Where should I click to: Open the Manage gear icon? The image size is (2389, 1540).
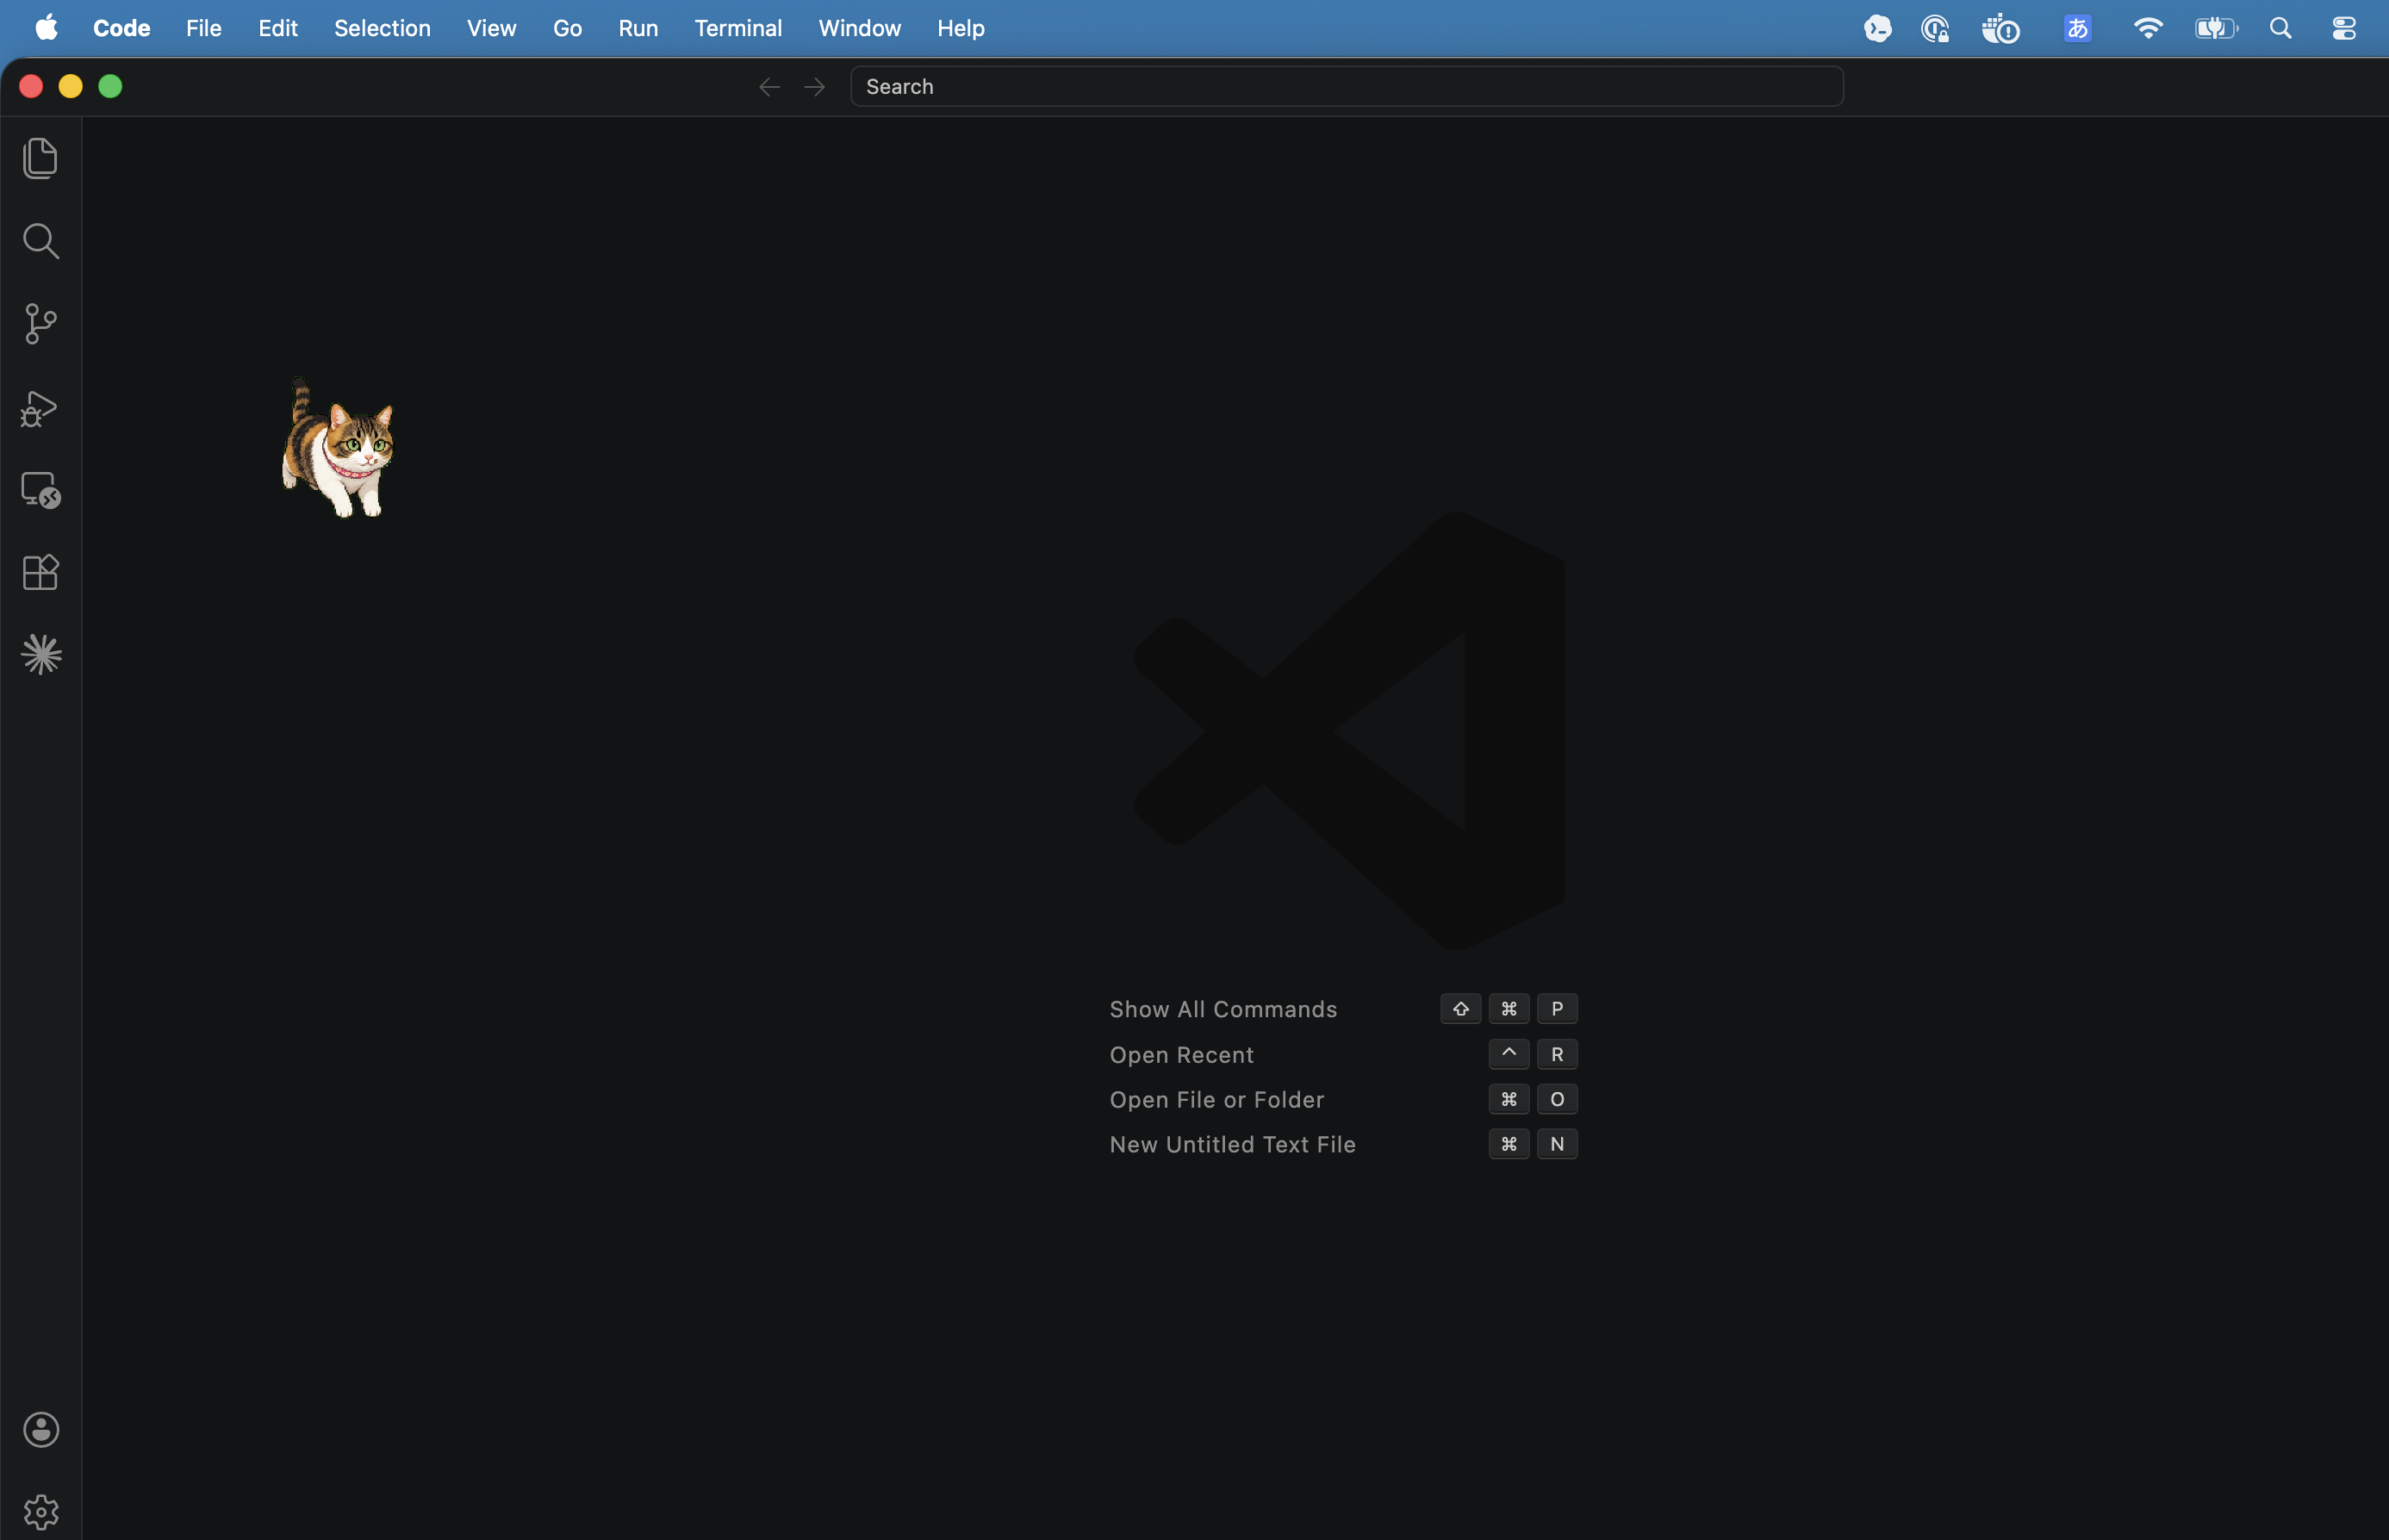click(x=41, y=1512)
